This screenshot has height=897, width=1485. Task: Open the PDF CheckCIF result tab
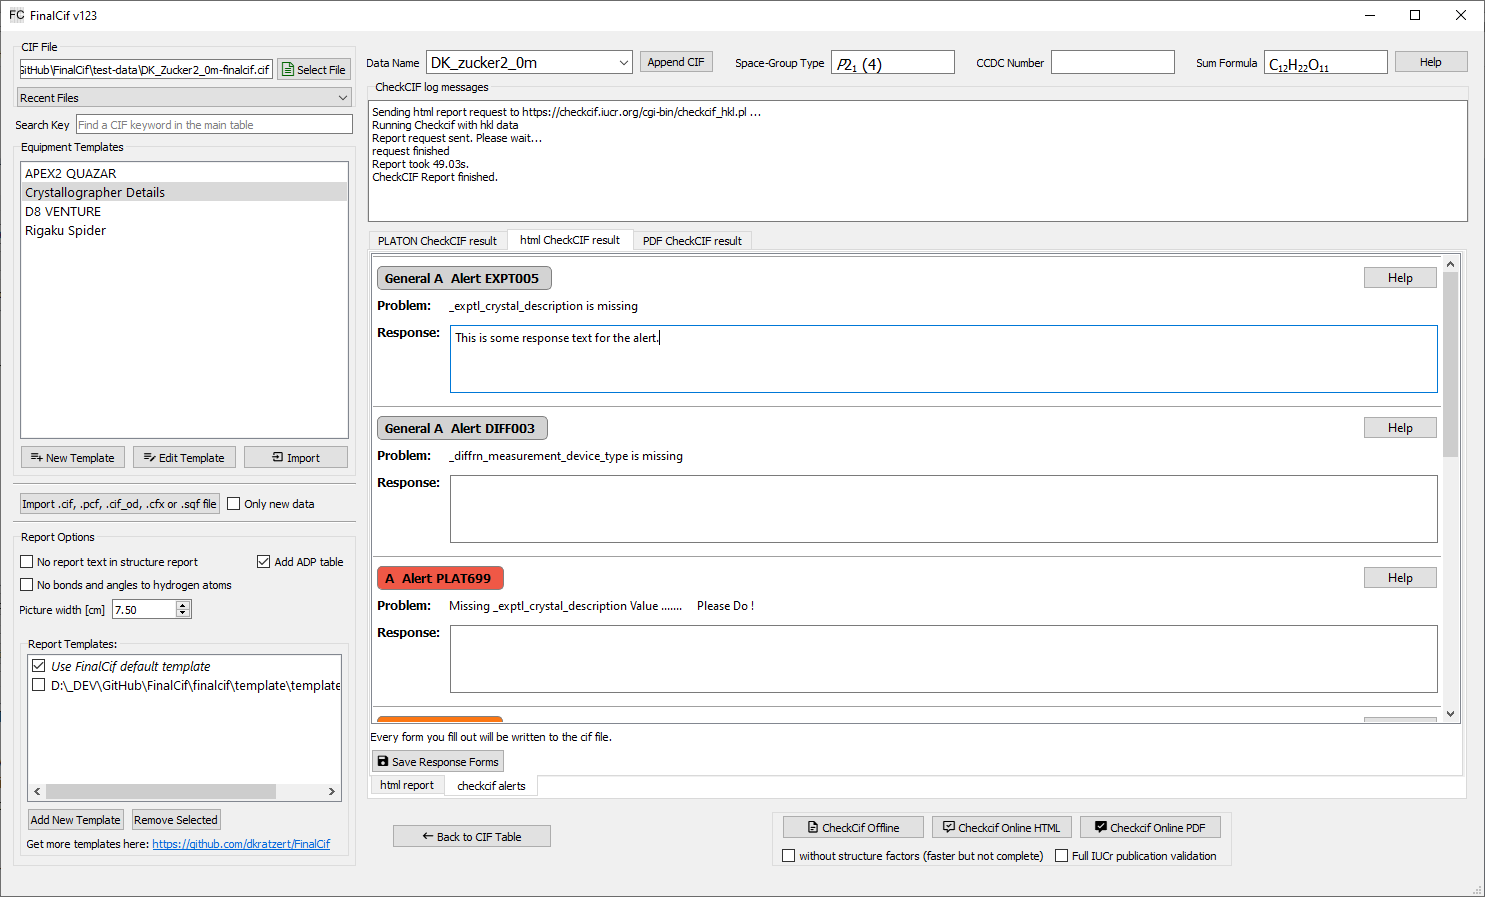point(692,241)
